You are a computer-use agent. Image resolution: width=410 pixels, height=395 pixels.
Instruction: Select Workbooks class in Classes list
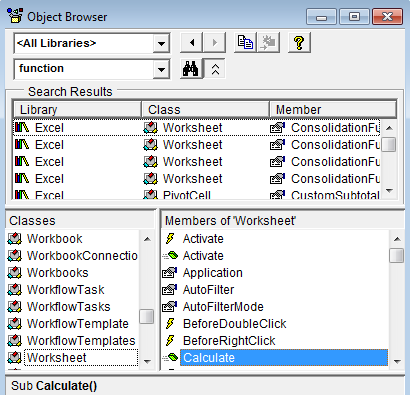coord(57,273)
